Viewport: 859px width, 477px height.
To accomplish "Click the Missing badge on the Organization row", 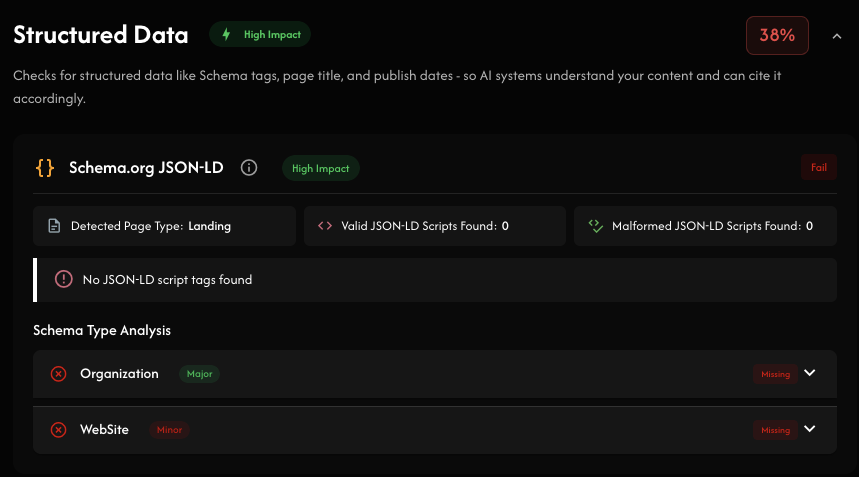I will pyautogui.click(x=775, y=374).
